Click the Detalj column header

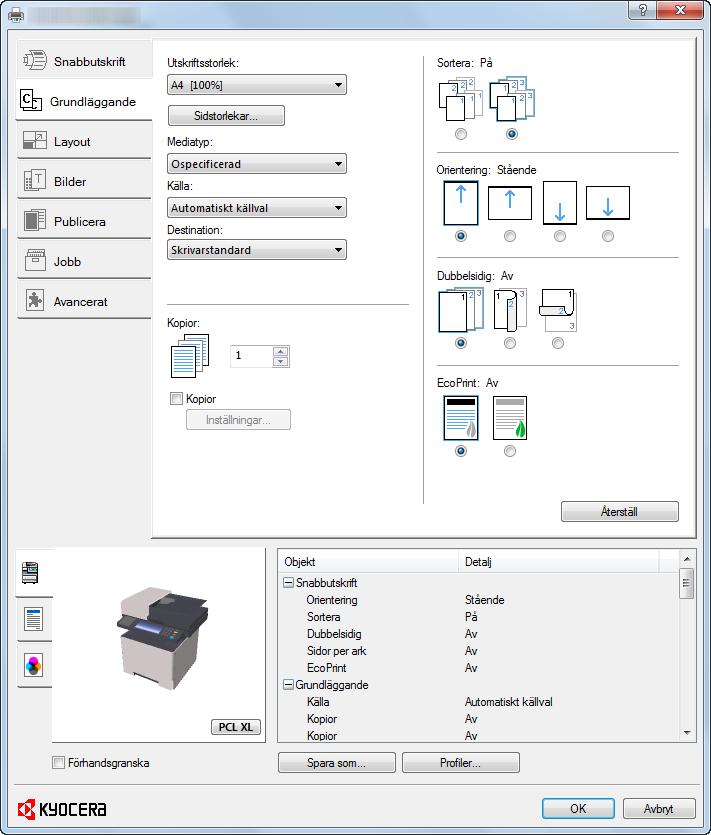[x=559, y=562]
